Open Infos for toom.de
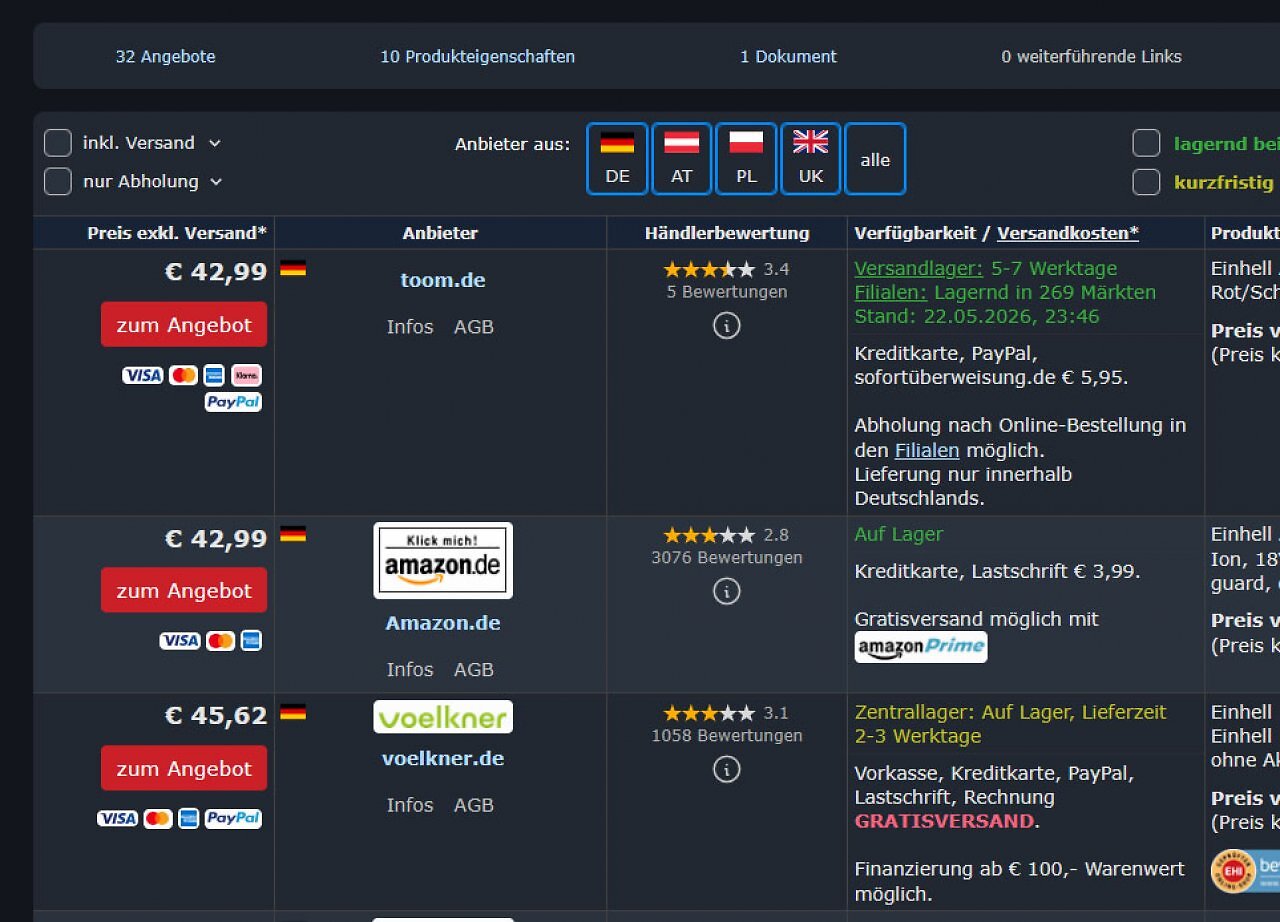This screenshot has height=922, width=1280. [x=410, y=327]
